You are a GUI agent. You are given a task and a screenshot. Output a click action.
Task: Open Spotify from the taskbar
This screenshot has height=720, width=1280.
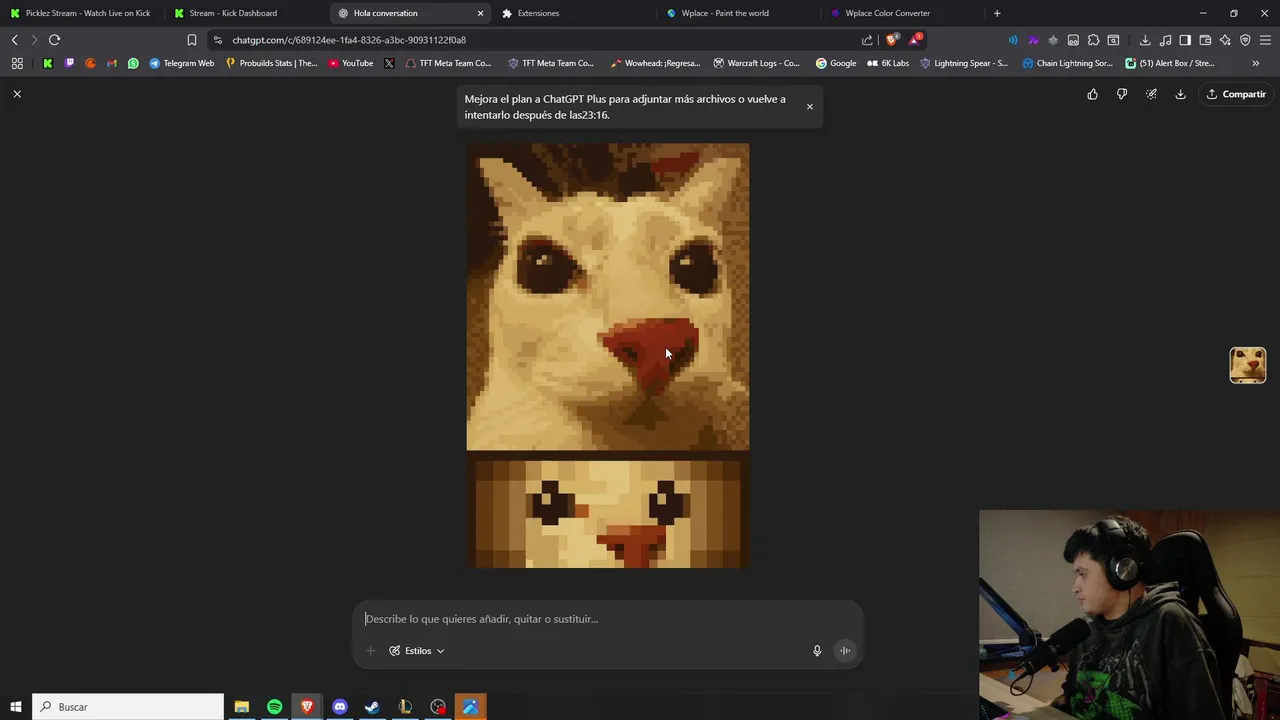274,707
